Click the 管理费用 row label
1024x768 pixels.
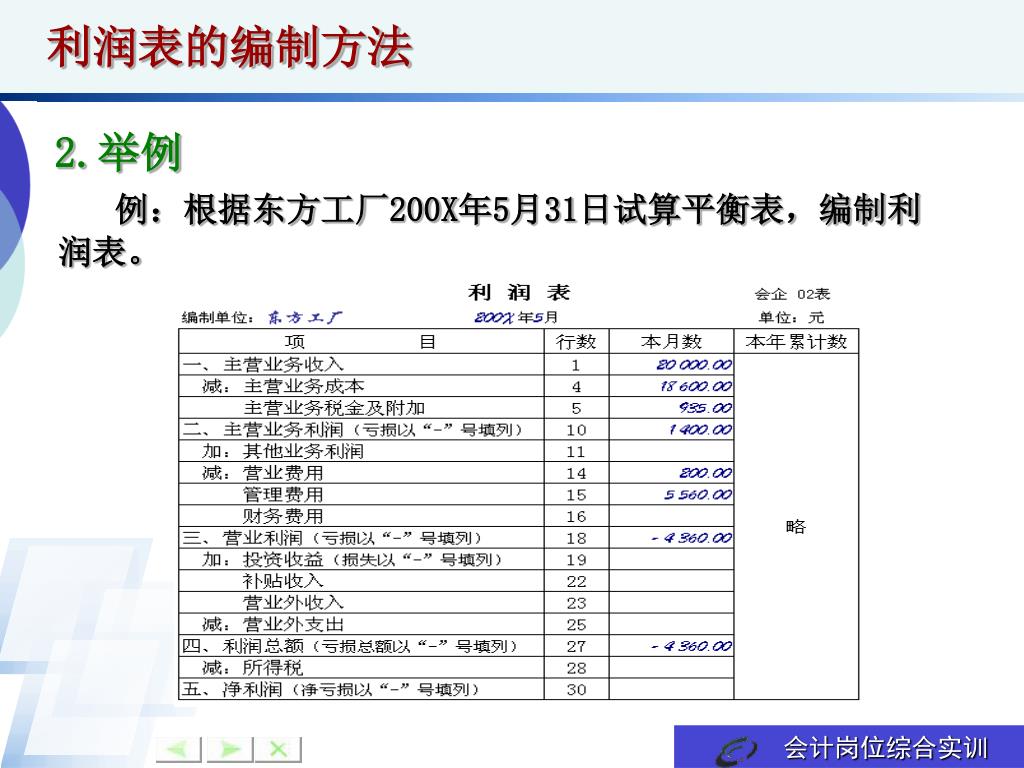pyautogui.click(x=283, y=494)
